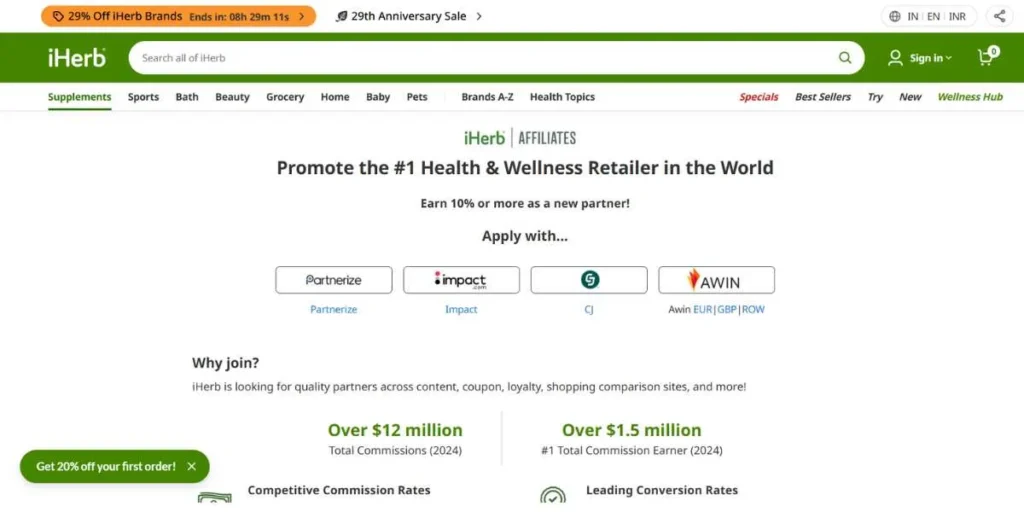Open the shopping cart icon
The image size is (1024, 512).
tap(988, 56)
